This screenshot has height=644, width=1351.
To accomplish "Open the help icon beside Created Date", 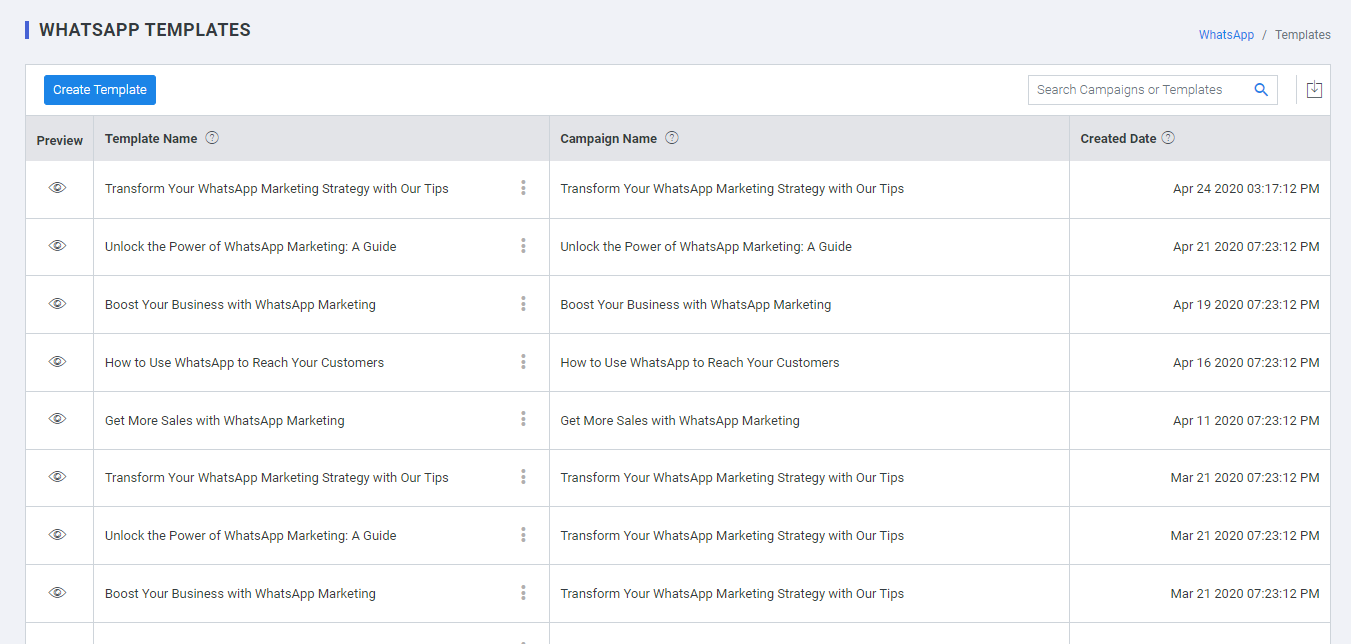I will pyautogui.click(x=1168, y=138).
